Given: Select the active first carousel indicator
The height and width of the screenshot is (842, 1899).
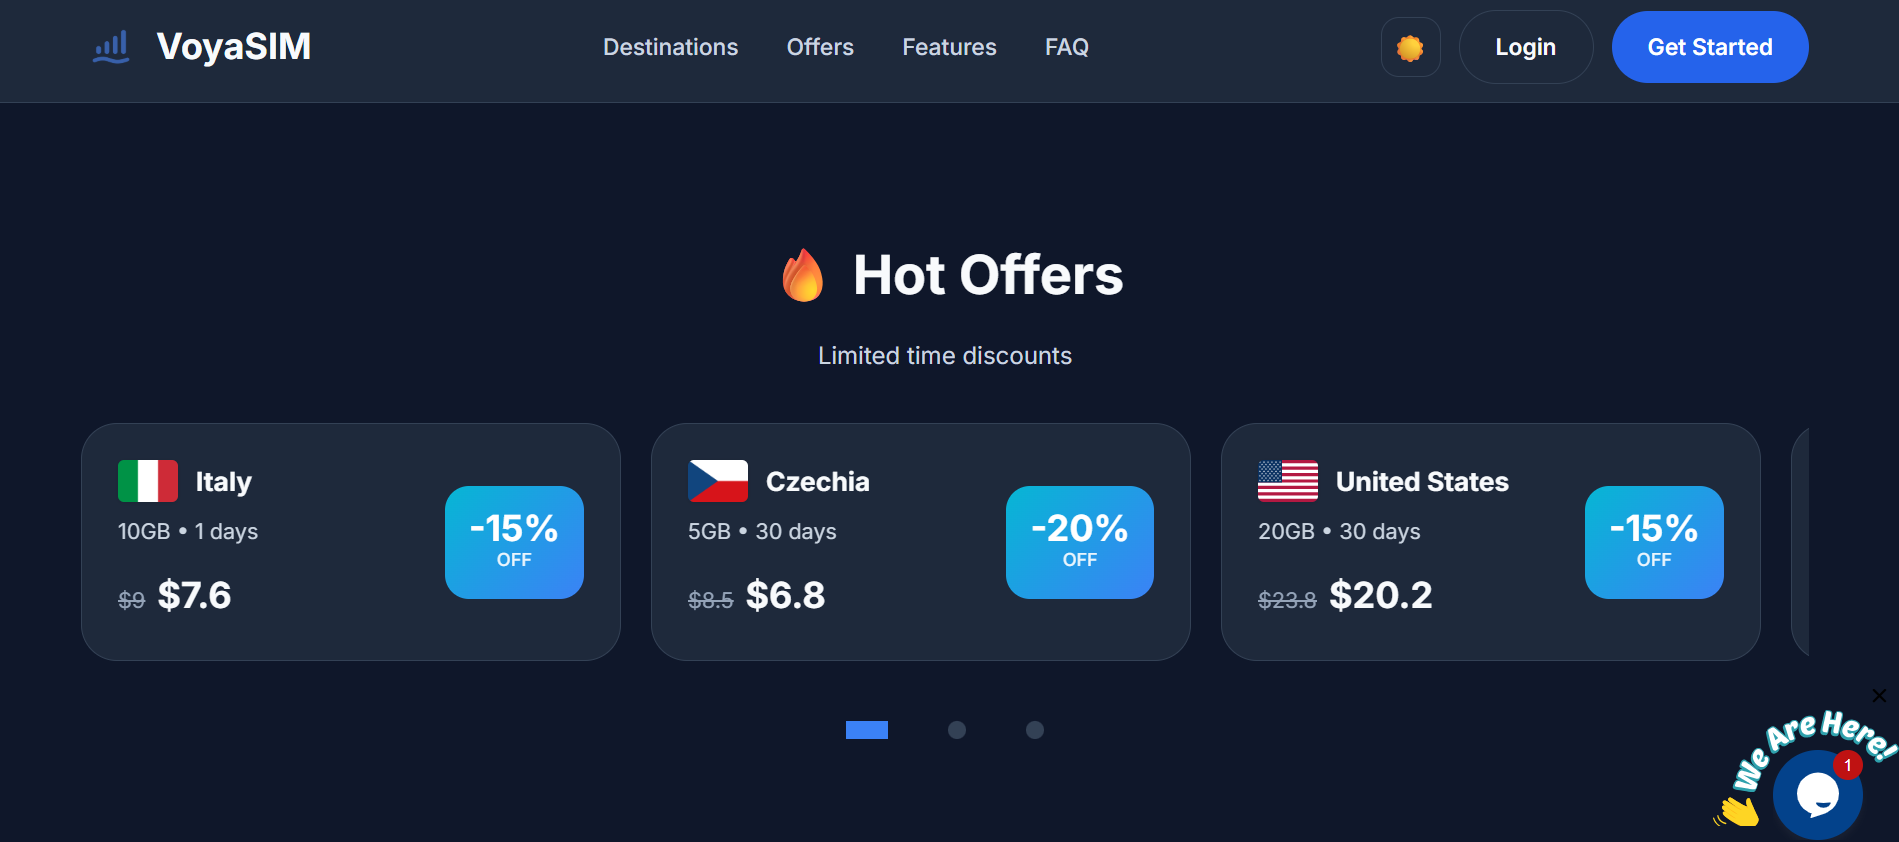Looking at the screenshot, I should (867, 730).
